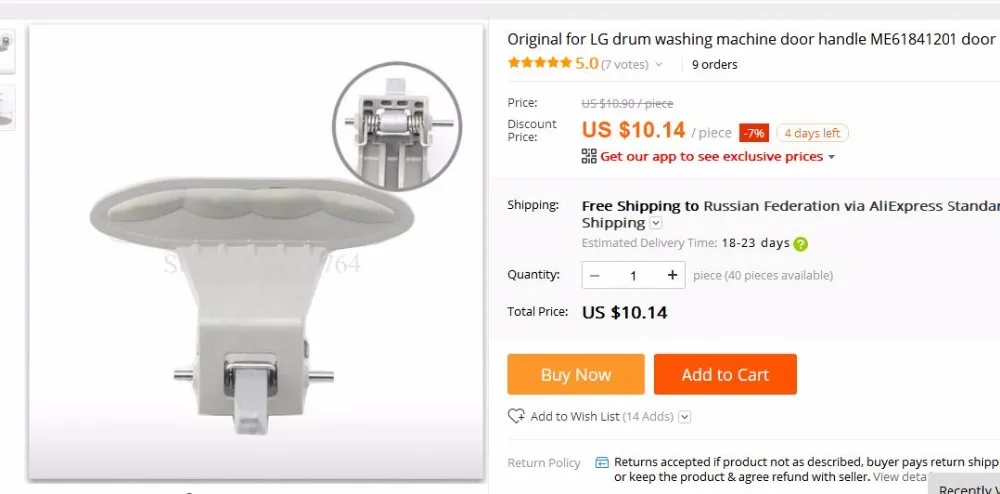Expand the votes rating dropdown arrow

coord(658,65)
